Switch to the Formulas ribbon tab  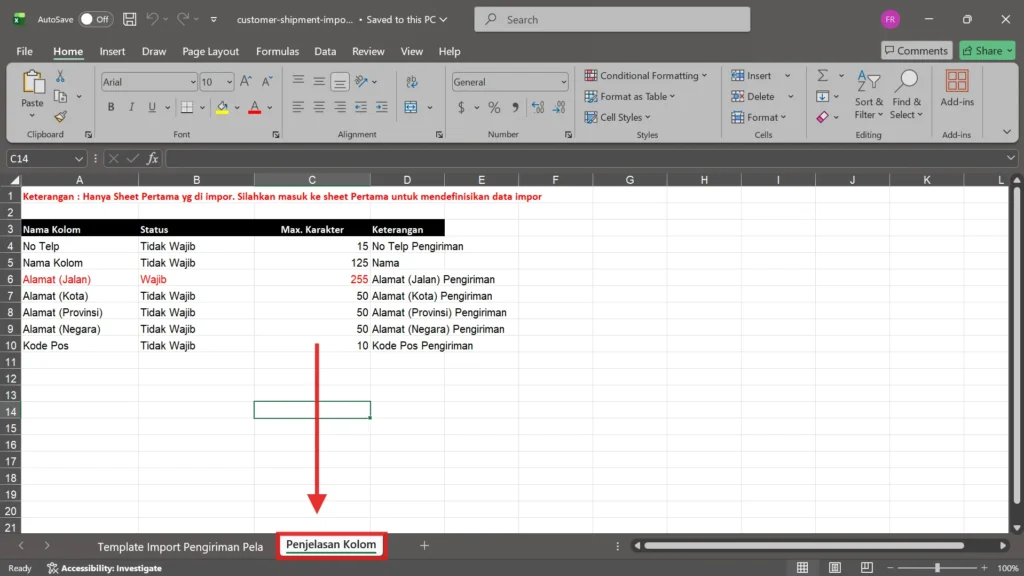277,51
